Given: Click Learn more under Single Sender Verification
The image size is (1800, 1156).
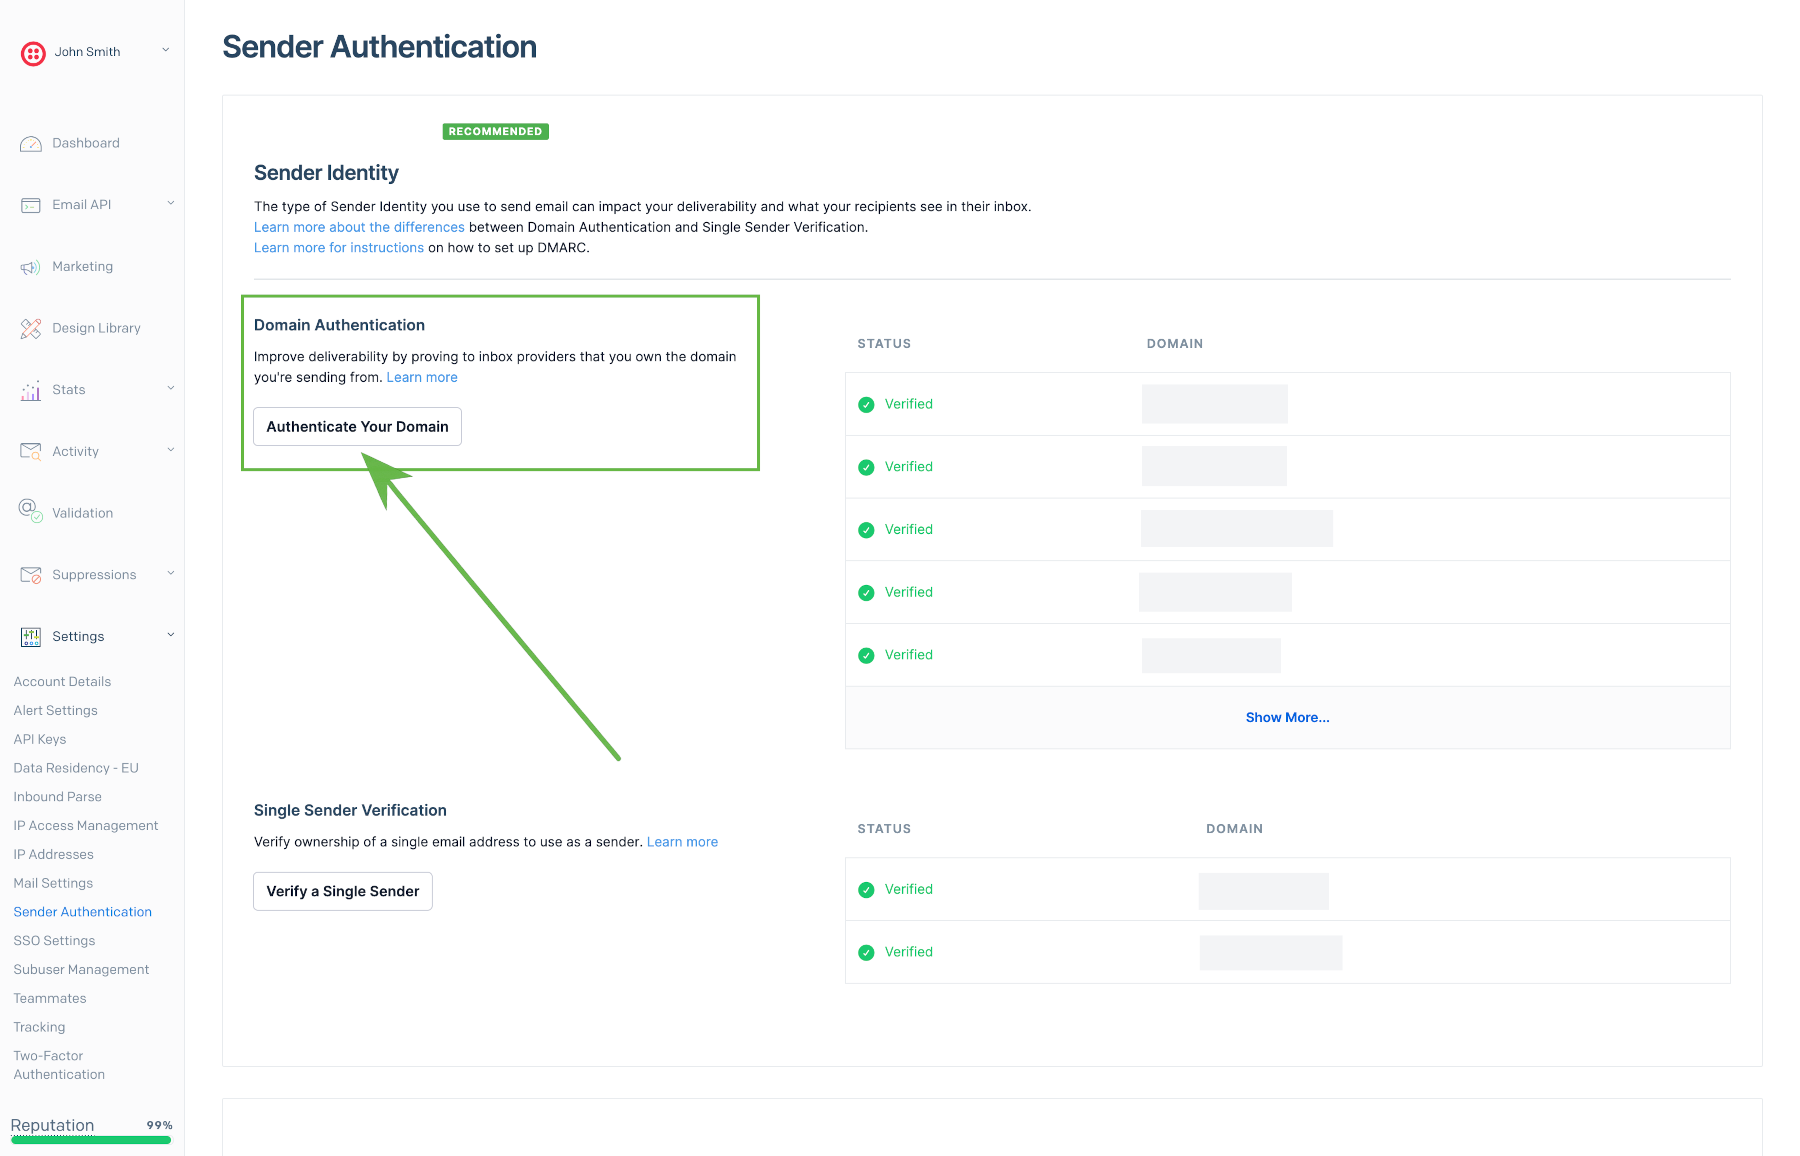Looking at the screenshot, I should tap(682, 842).
